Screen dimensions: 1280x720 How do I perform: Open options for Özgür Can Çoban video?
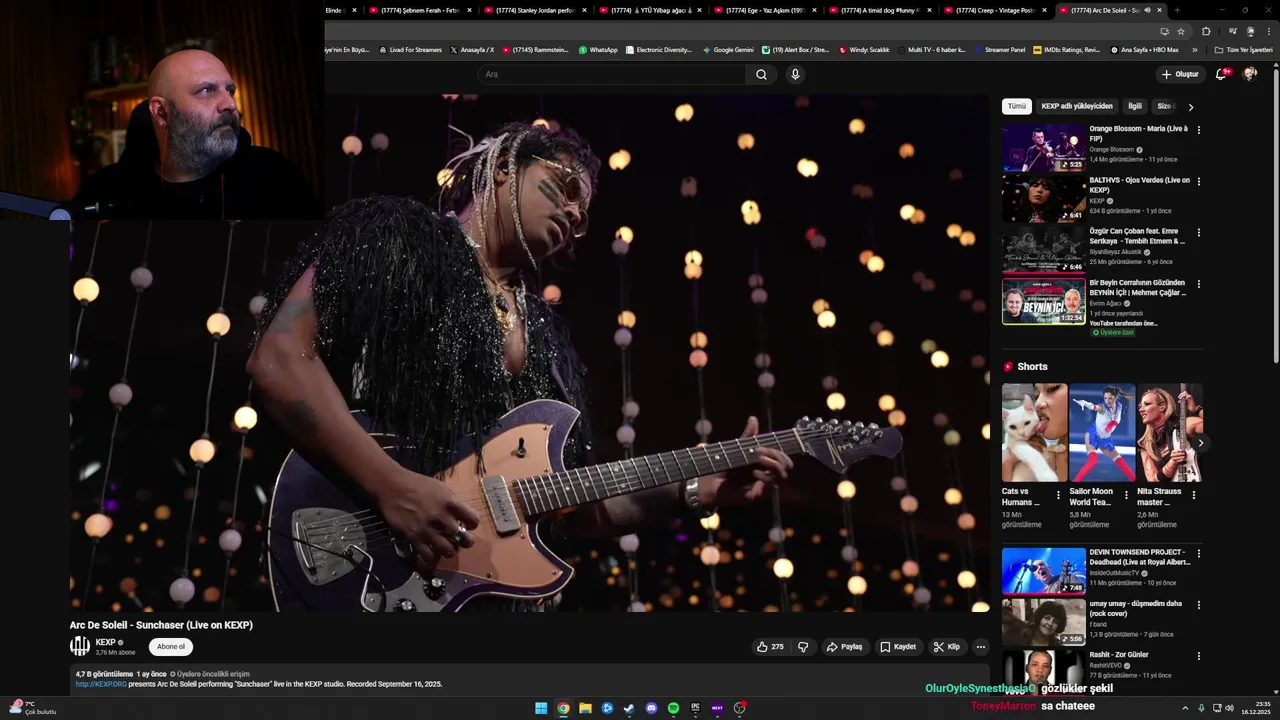(x=1198, y=232)
